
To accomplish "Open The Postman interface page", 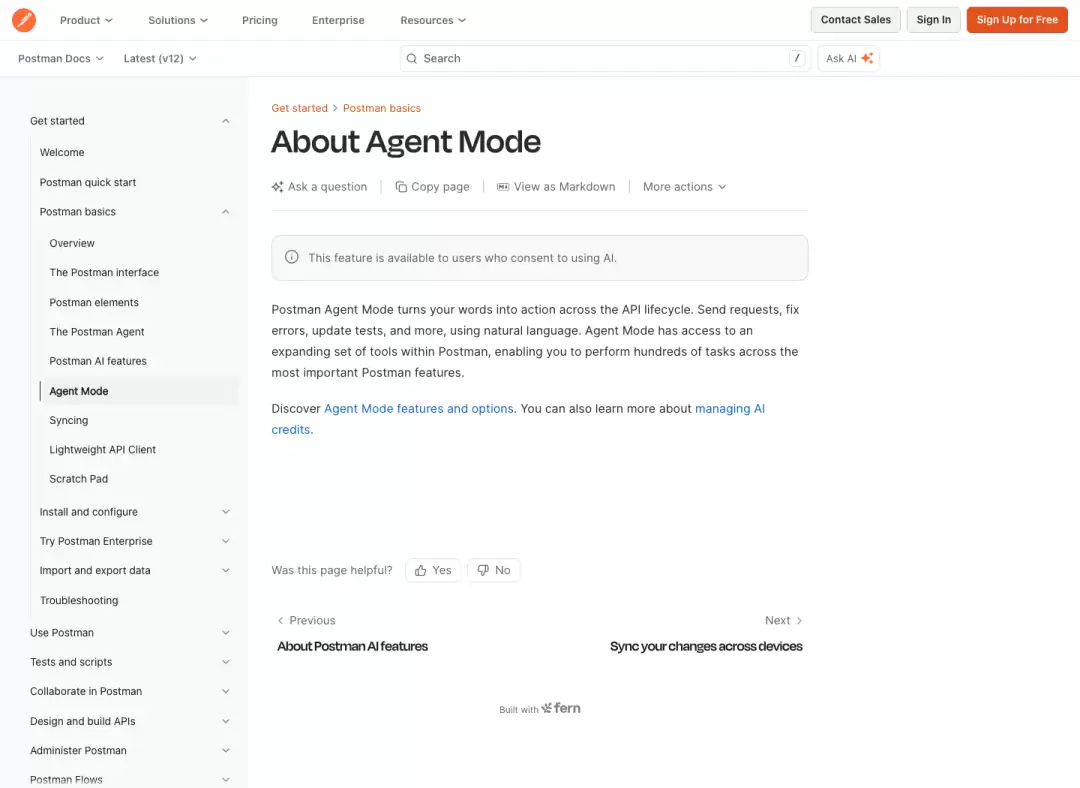I will tap(104, 273).
